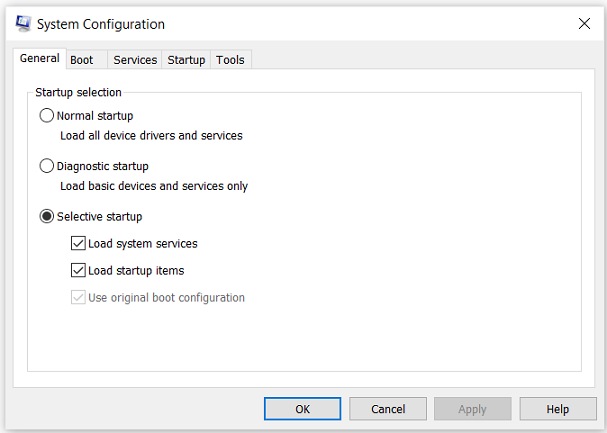Screen dimensions: 607x433
Task: Switch to the General tab
Action: [x=40, y=59]
